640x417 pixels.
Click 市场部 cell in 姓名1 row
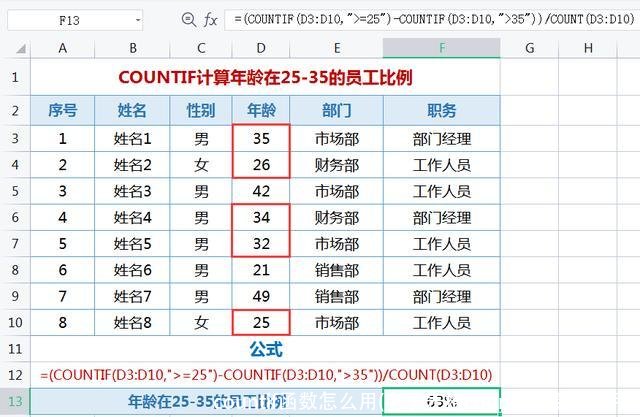[337, 139]
